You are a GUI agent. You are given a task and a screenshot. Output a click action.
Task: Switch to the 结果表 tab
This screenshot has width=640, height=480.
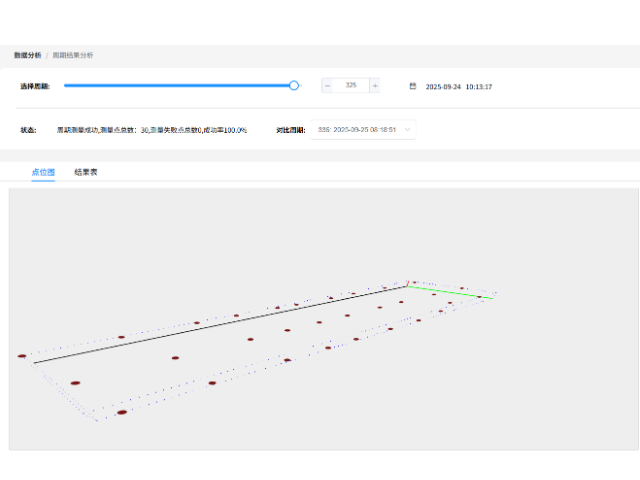86,172
